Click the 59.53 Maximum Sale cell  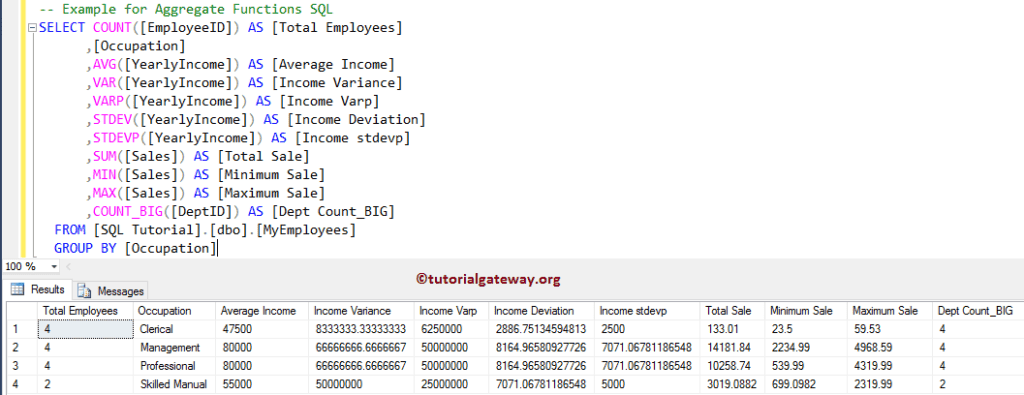(889, 329)
